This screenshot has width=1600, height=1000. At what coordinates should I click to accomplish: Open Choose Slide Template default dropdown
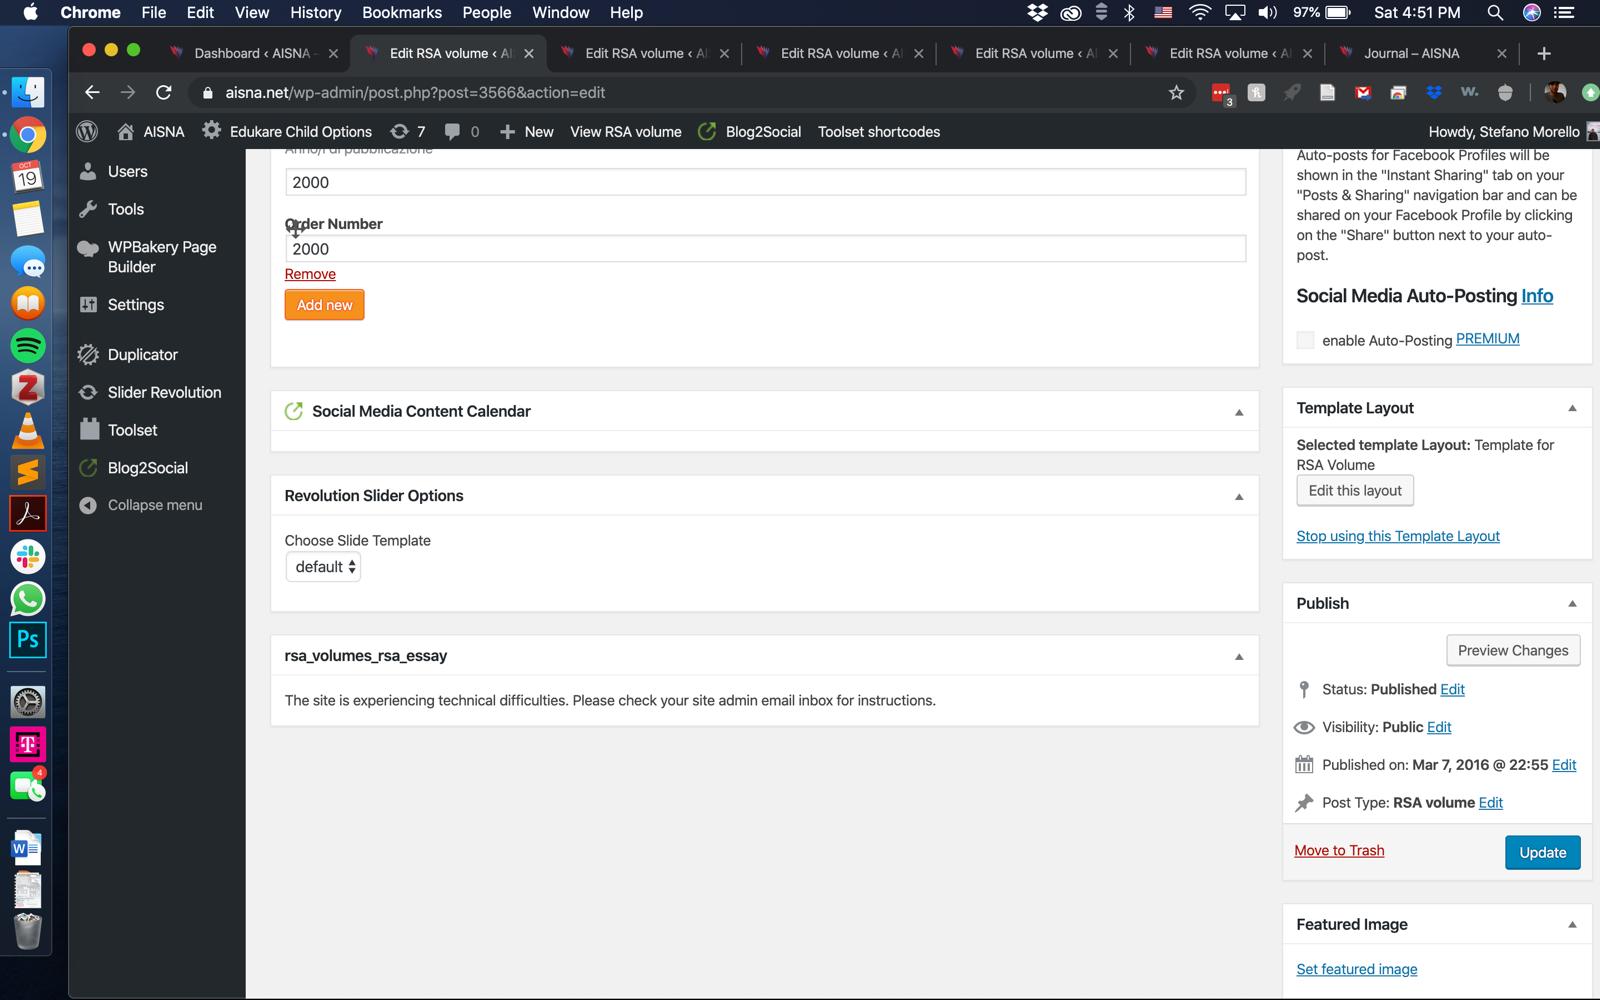[x=323, y=567]
